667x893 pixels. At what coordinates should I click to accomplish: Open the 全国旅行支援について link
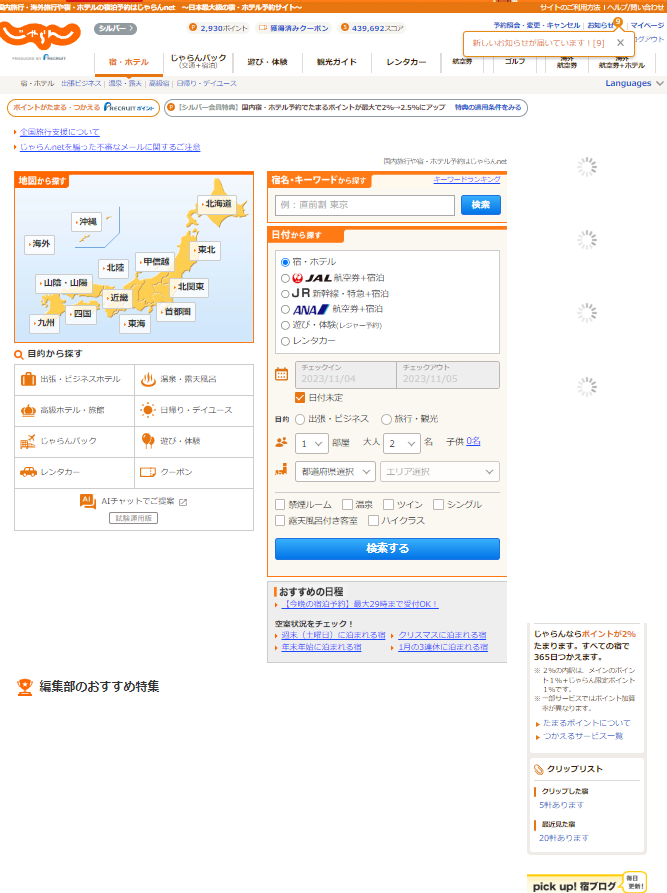click(x=60, y=132)
